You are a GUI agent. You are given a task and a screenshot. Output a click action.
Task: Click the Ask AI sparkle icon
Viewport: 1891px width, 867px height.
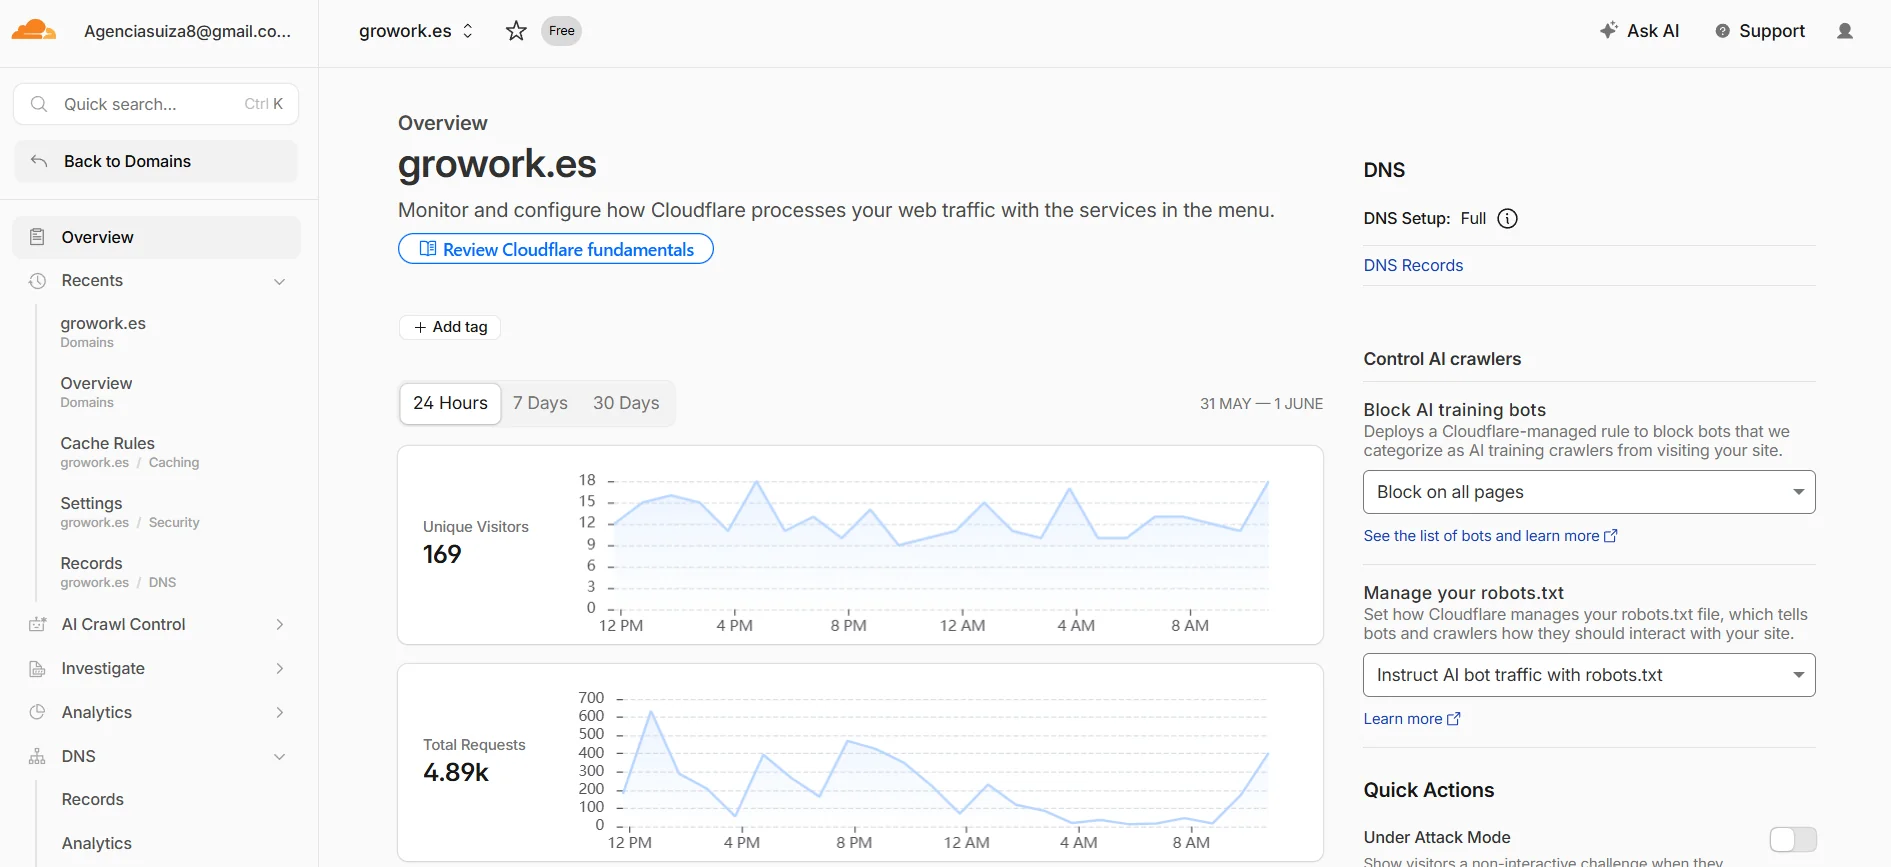1608,30
